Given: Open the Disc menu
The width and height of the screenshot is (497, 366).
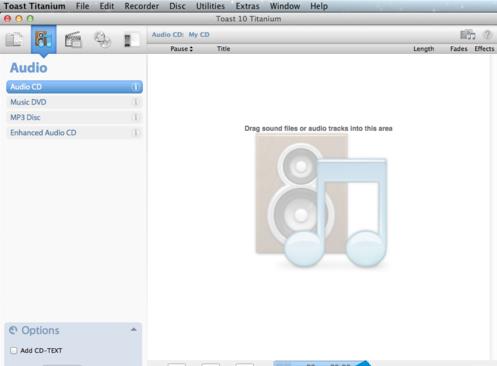Looking at the screenshot, I should pos(177,6).
